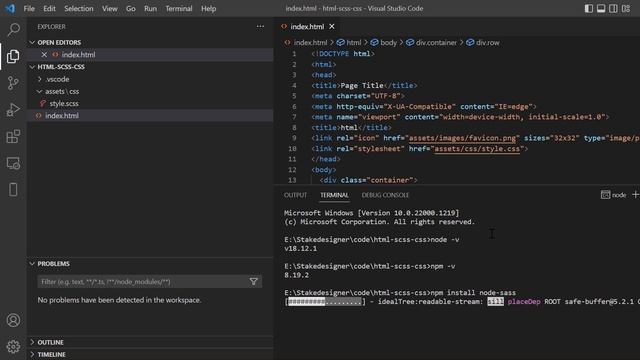Screen dimensions: 640x360
Task: Open the Help menu
Action: click(x=208, y=9)
